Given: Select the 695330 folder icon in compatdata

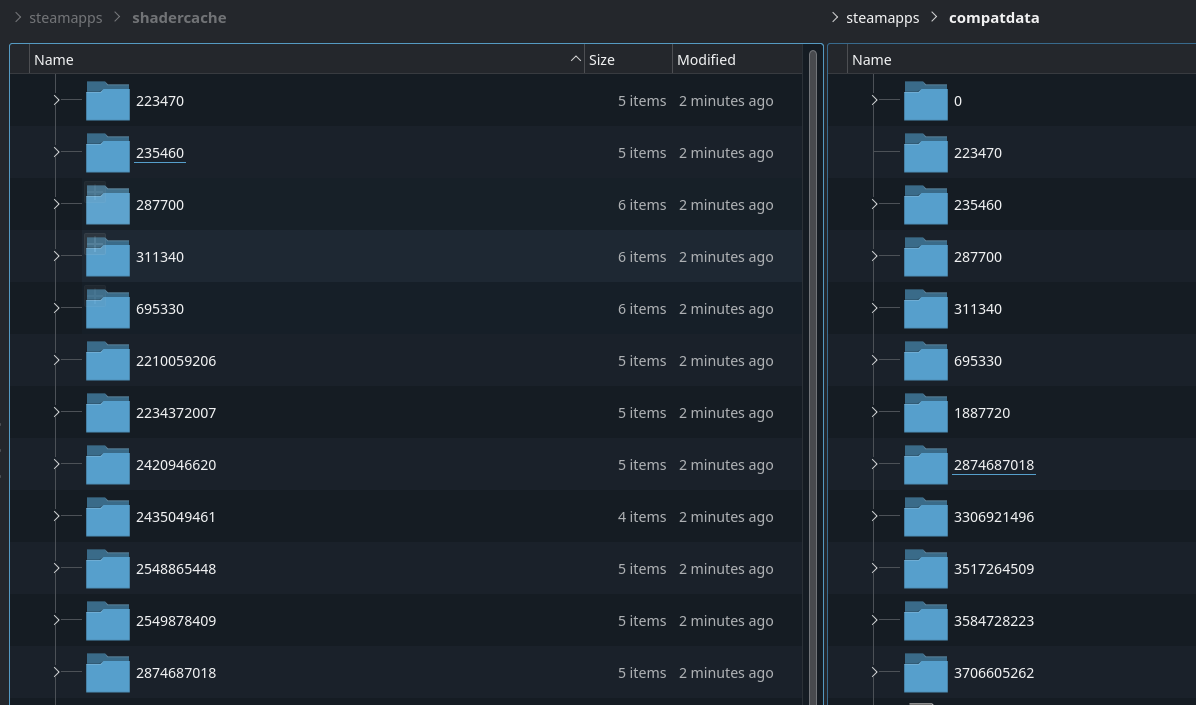Looking at the screenshot, I should pos(925,360).
